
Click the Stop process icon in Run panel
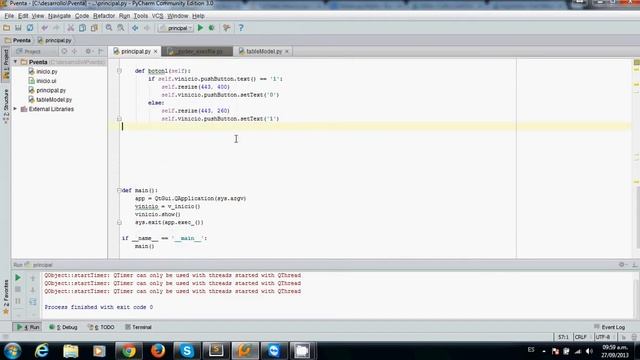coord(18,289)
